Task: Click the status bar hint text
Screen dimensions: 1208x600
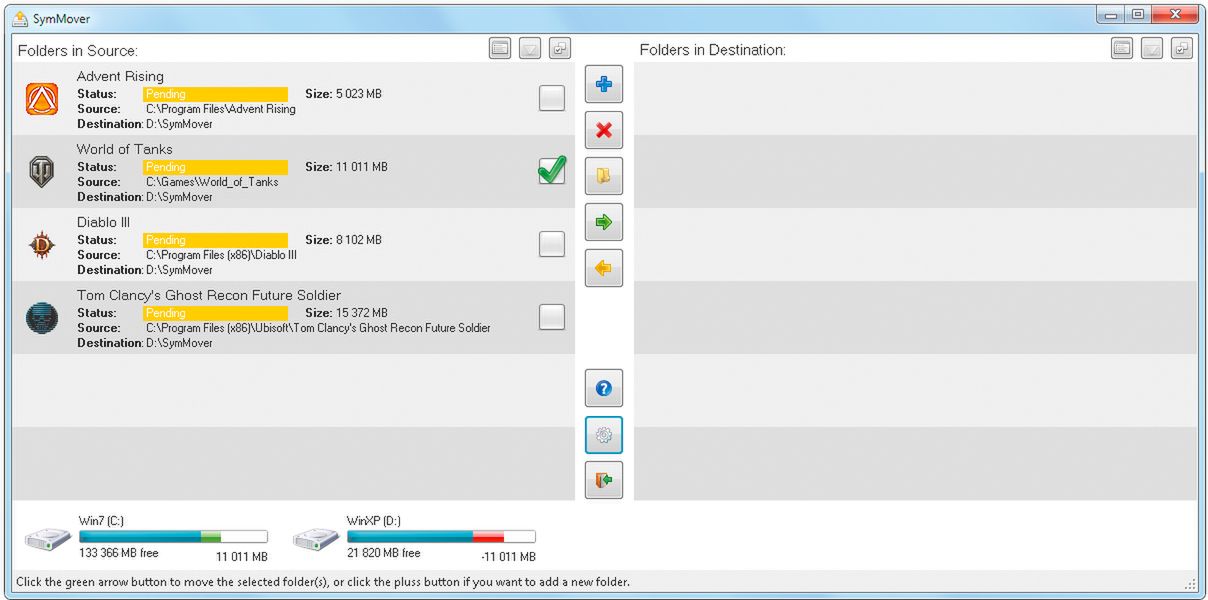Action: [x=323, y=582]
